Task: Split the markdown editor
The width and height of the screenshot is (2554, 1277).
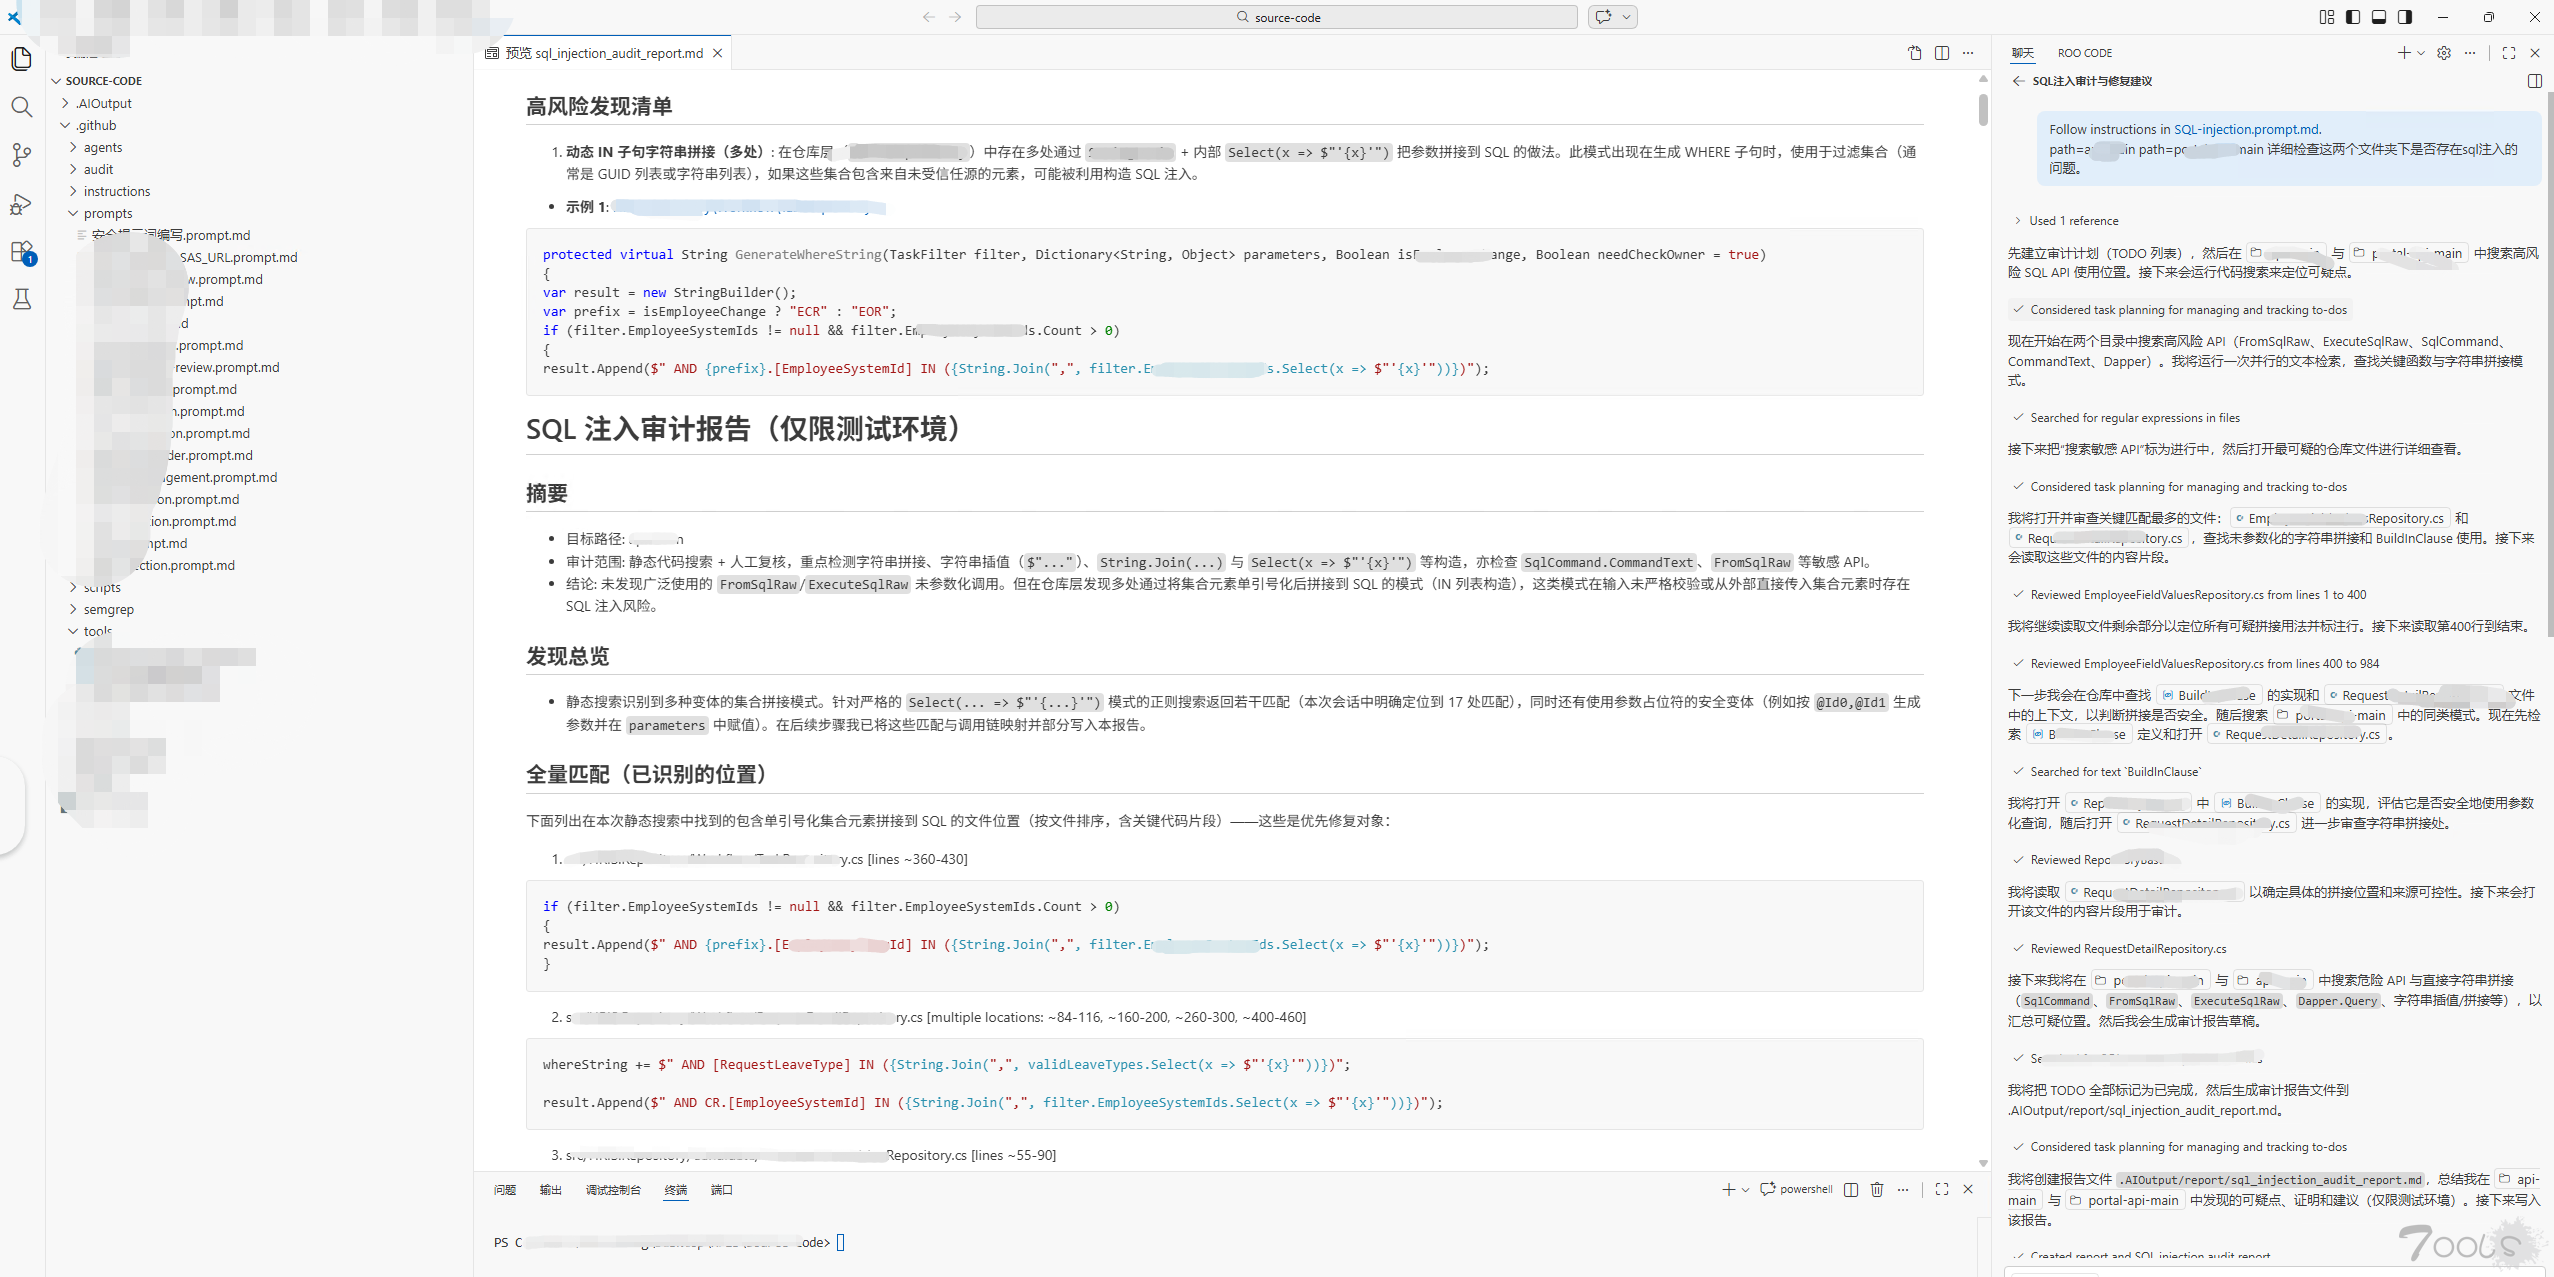Action: coord(1941,53)
